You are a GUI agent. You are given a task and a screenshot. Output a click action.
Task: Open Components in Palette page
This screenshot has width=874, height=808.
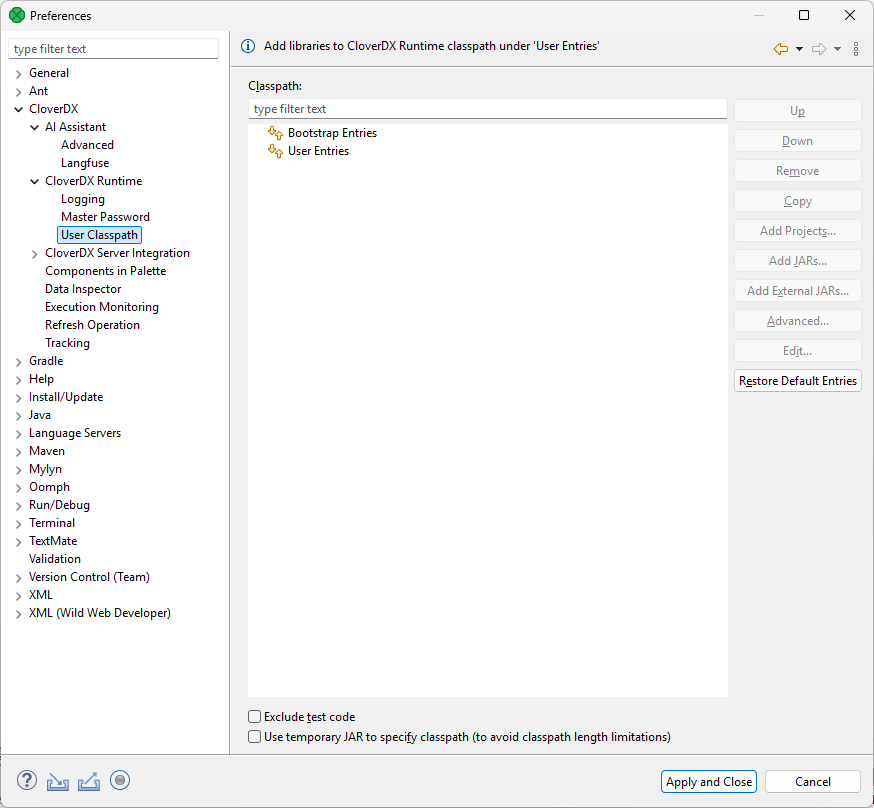105,271
